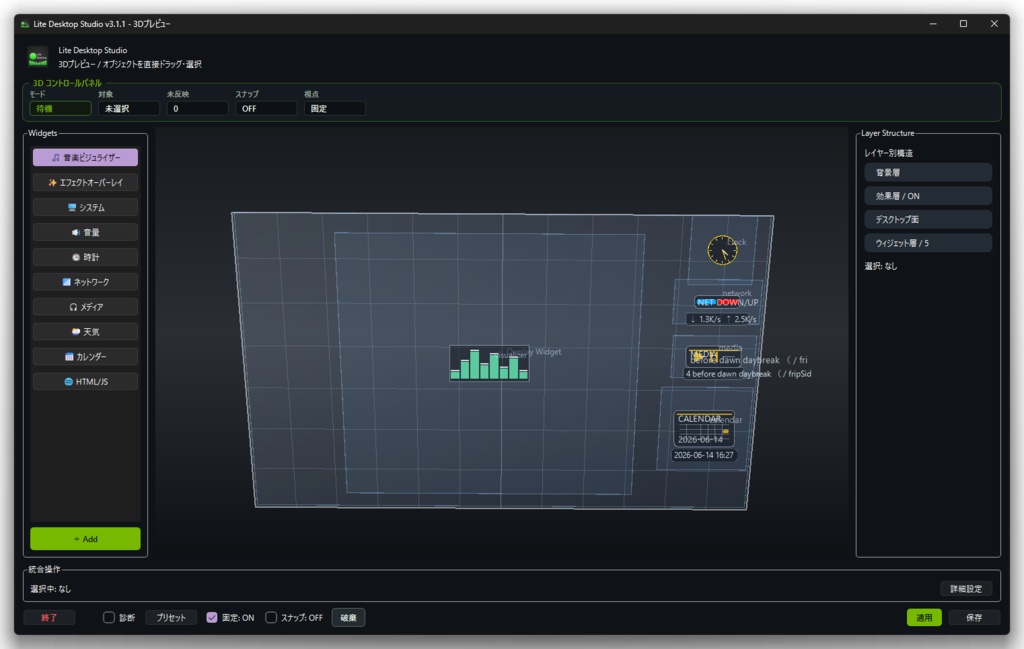Viewport: 1024px width, 649px height.
Task: Click the '3Dプレビュー / オブジェクトを直接ドラッグ・選択' subtitle
Action: [130, 64]
